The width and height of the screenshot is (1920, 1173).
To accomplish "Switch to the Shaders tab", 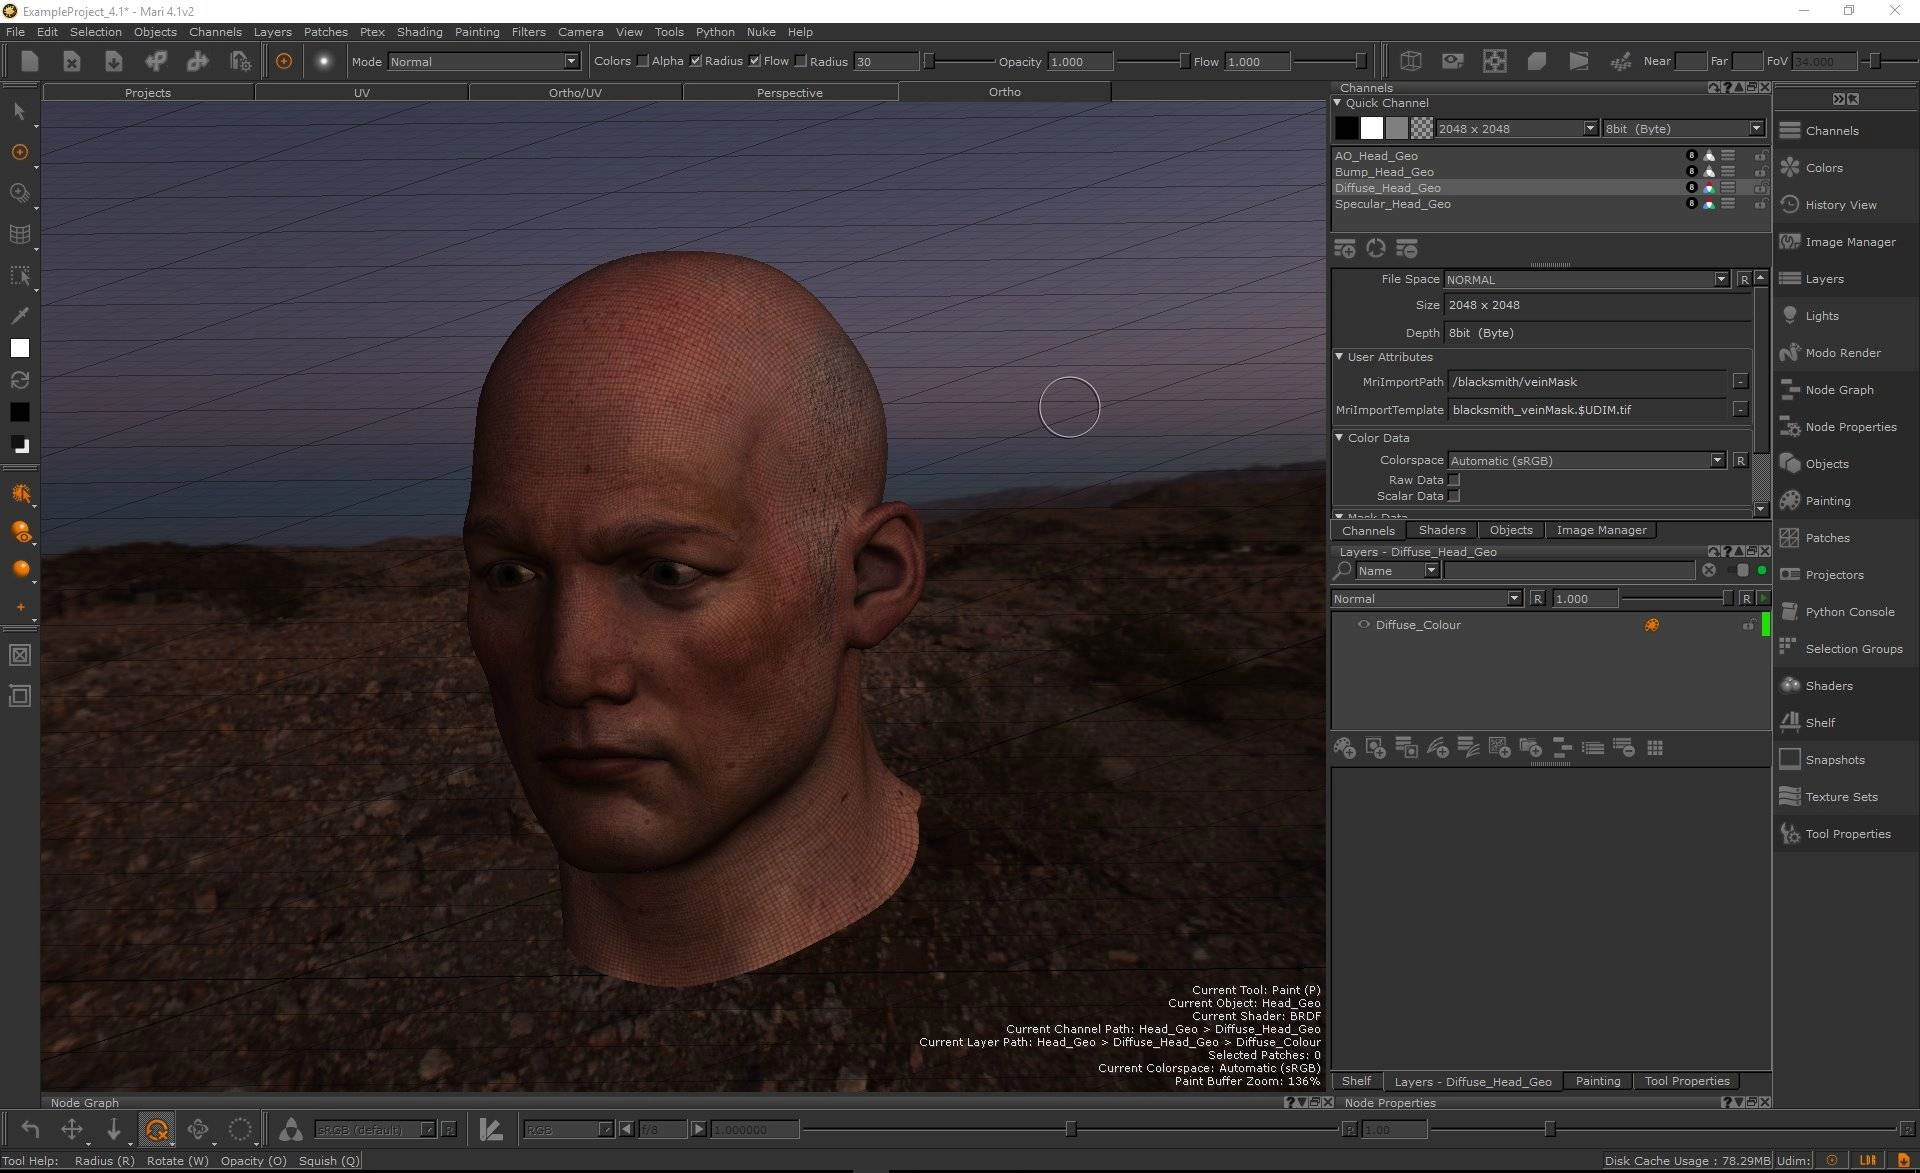I will [1442, 530].
